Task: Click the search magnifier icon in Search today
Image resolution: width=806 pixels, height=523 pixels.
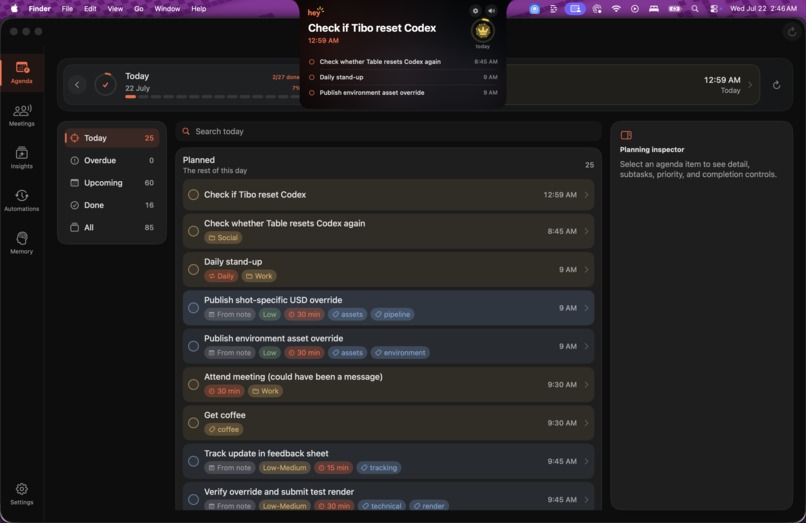Action: (186, 131)
